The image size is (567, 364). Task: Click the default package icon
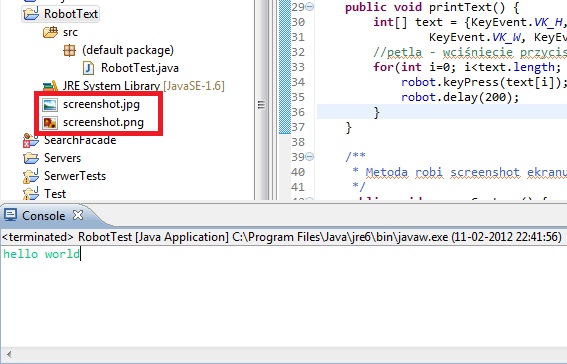(x=69, y=50)
